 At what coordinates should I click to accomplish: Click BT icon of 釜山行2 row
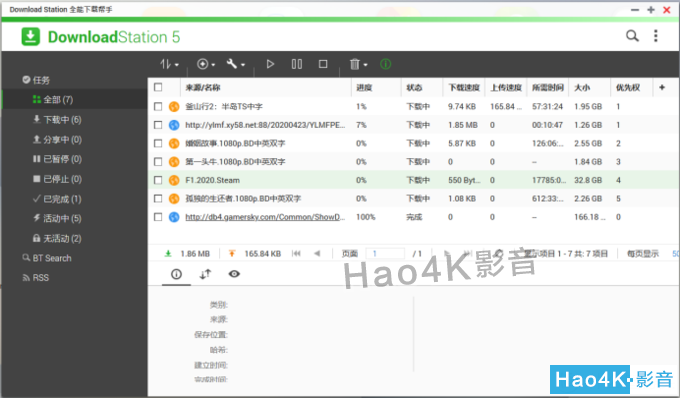[174, 106]
